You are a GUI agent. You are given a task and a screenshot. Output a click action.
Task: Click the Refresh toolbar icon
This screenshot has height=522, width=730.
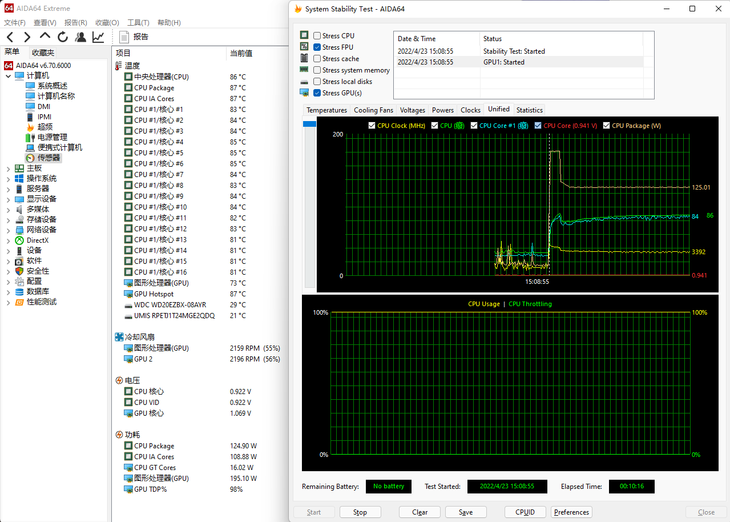(62, 37)
